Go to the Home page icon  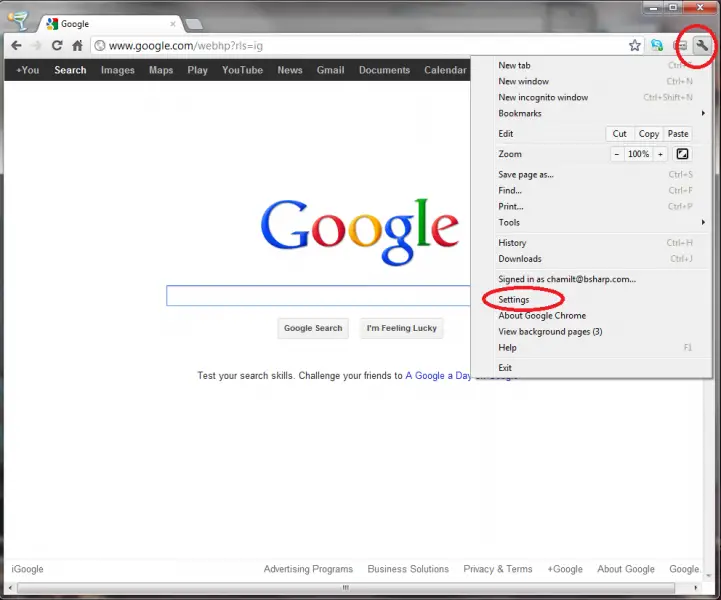pos(77,46)
